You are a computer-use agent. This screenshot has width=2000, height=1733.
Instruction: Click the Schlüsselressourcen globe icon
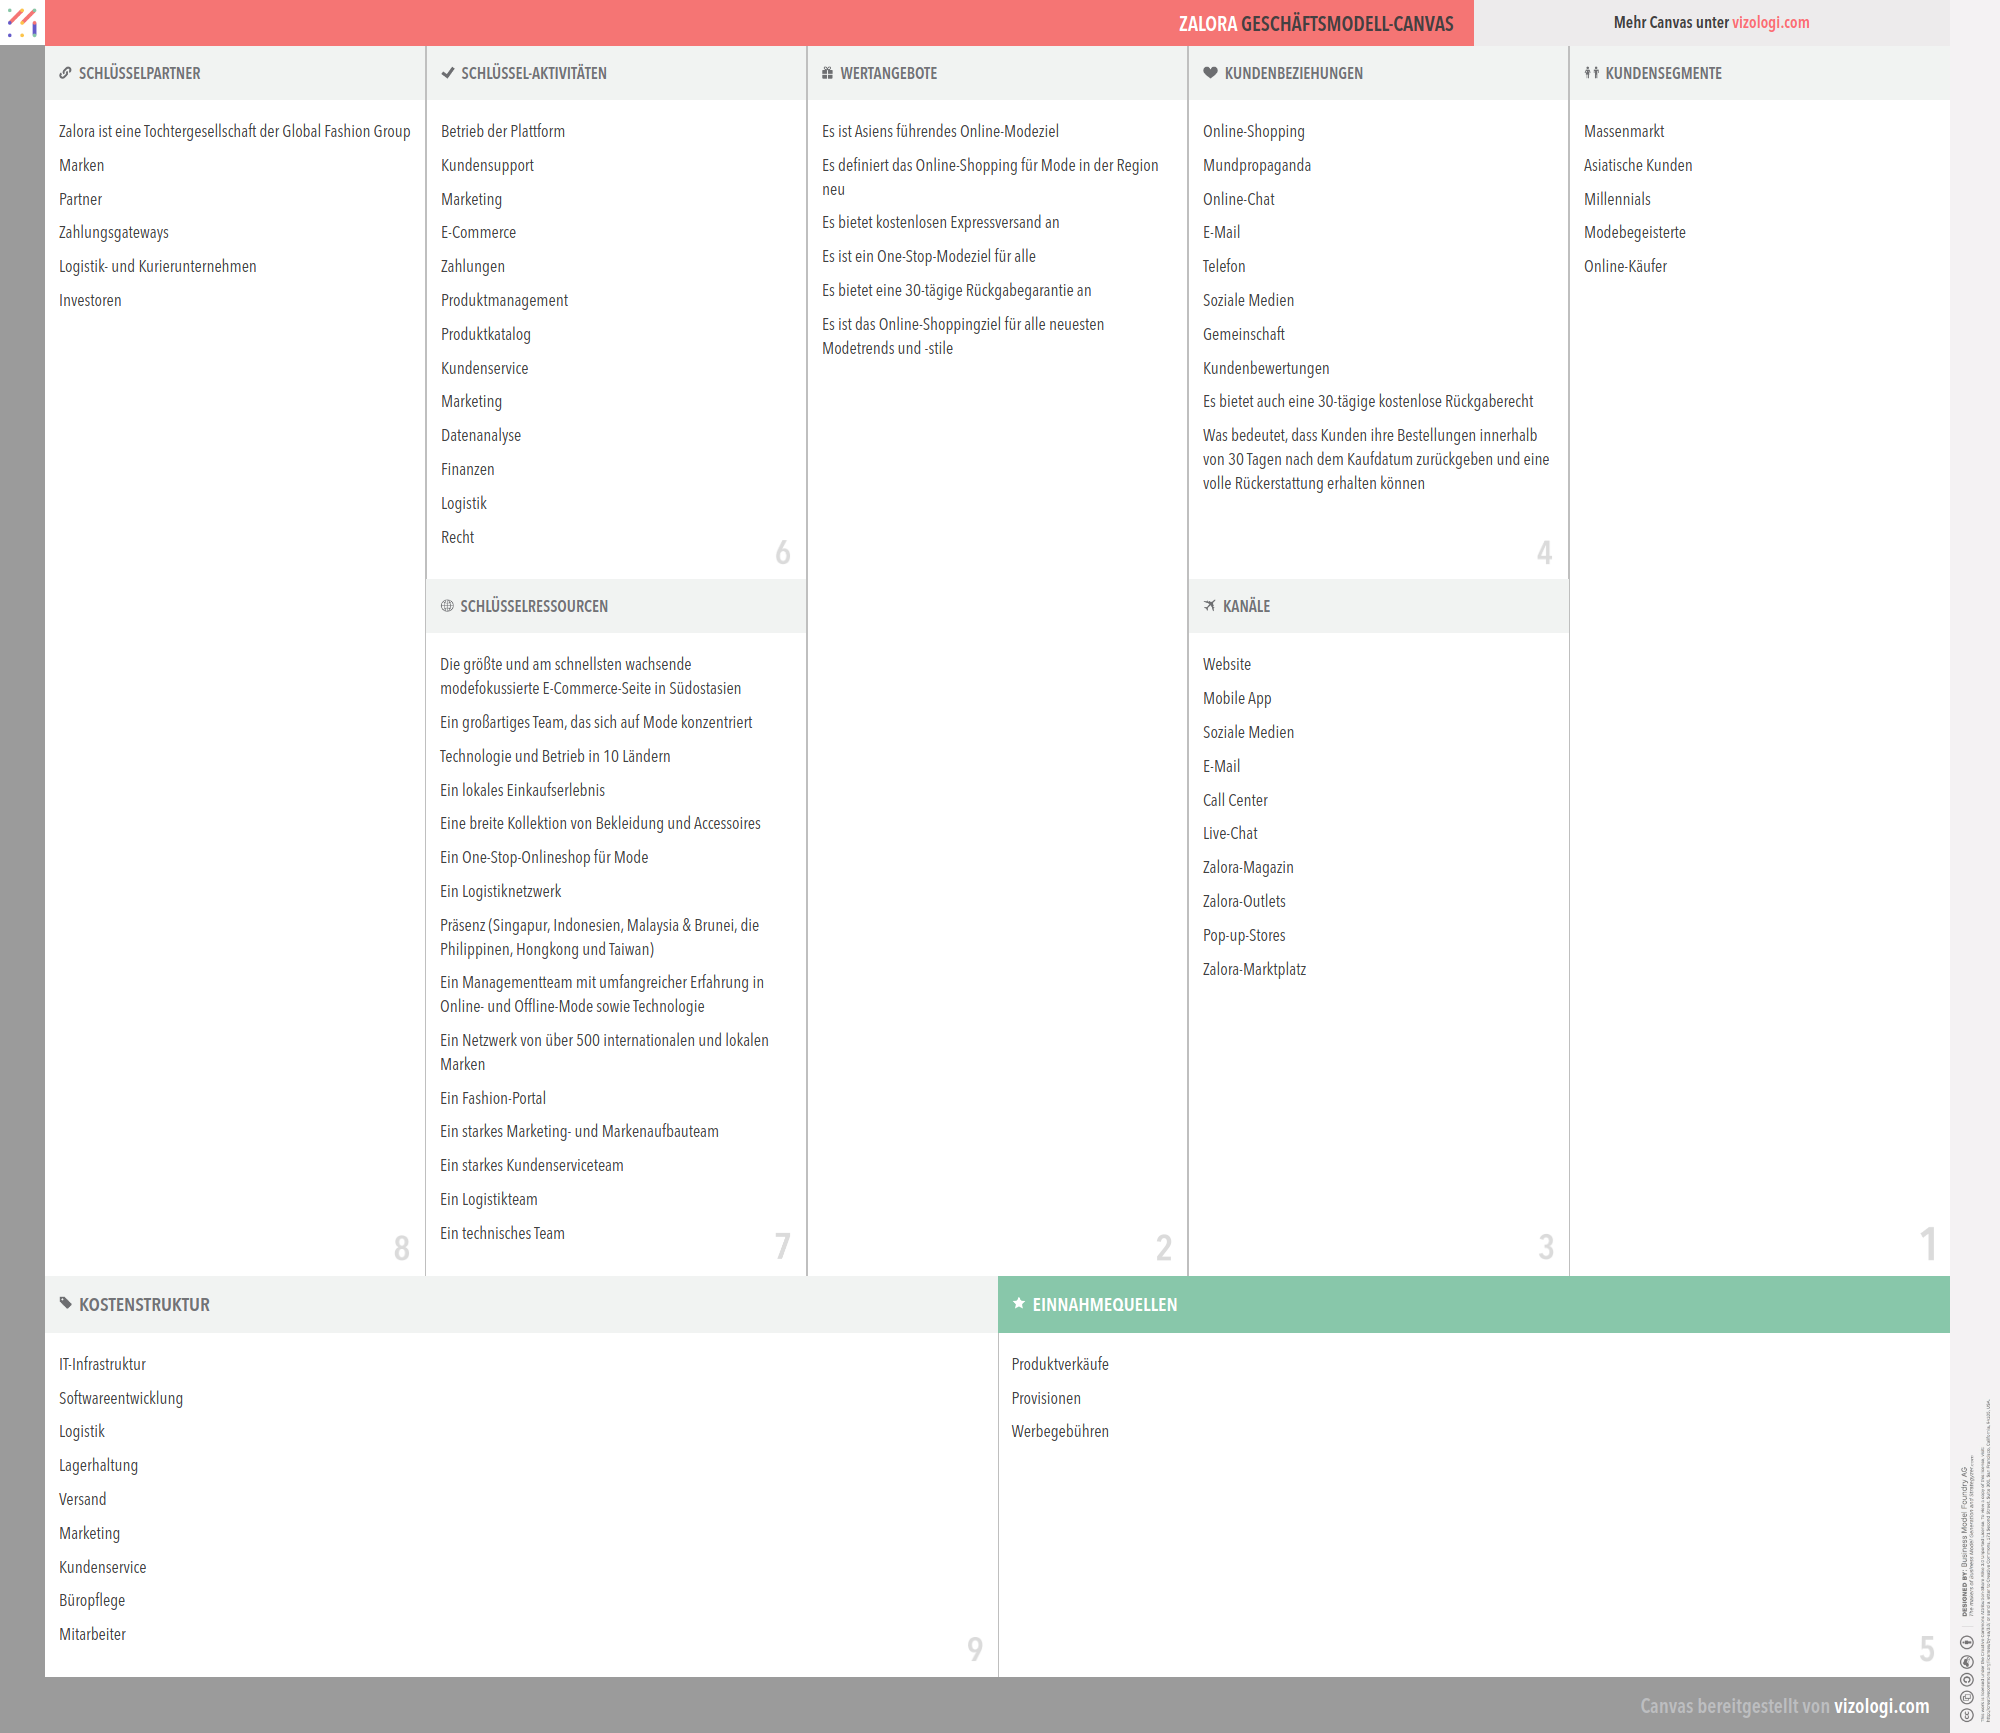[447, 606]
